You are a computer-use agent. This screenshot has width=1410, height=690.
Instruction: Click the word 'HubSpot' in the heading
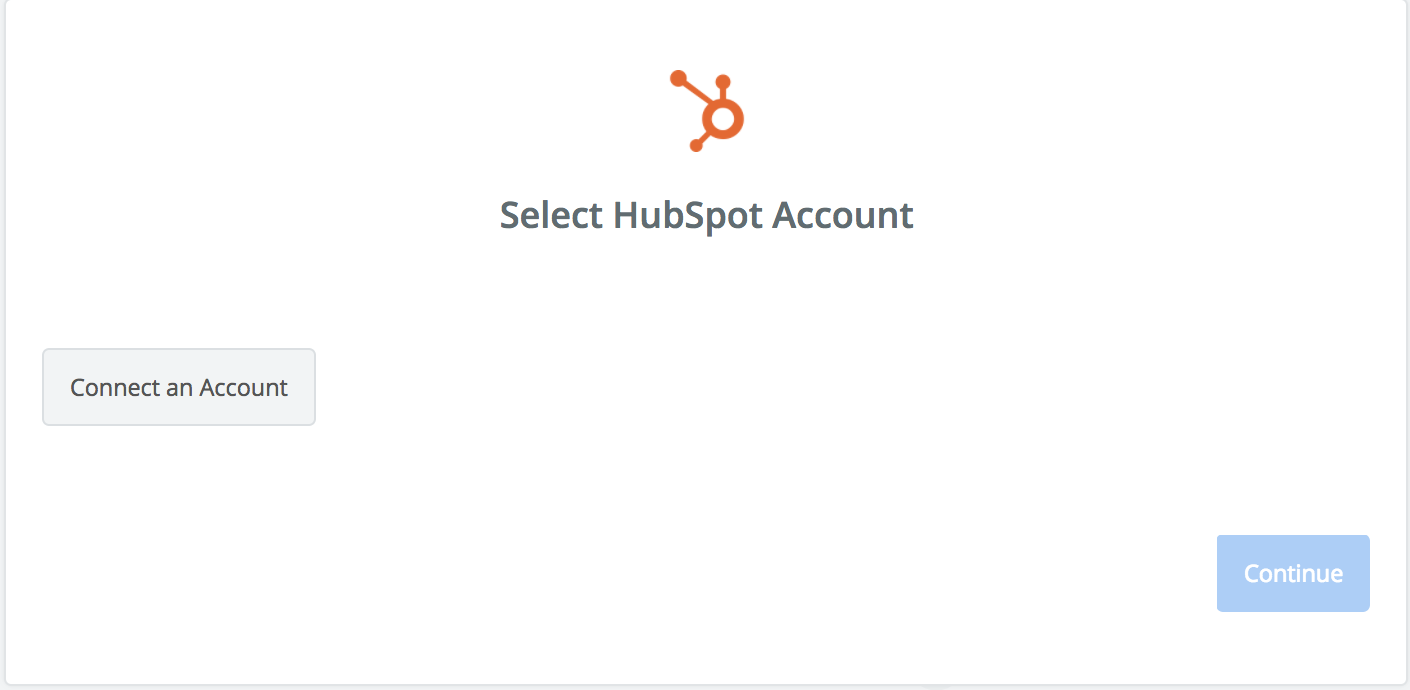(688, 216)
